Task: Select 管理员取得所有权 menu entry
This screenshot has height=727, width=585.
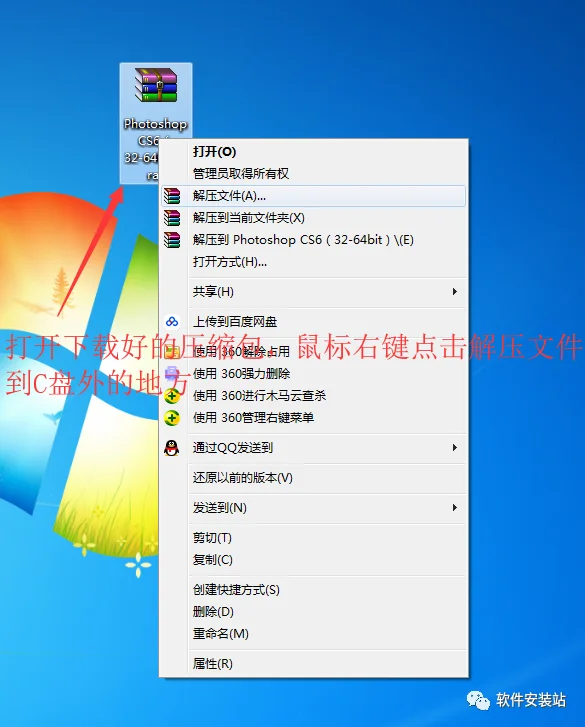Action: (x=313, y=173)
